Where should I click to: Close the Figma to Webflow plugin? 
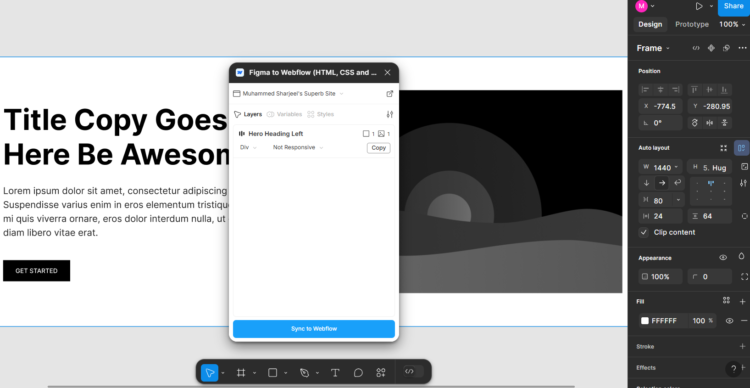(x=387, y=72)
